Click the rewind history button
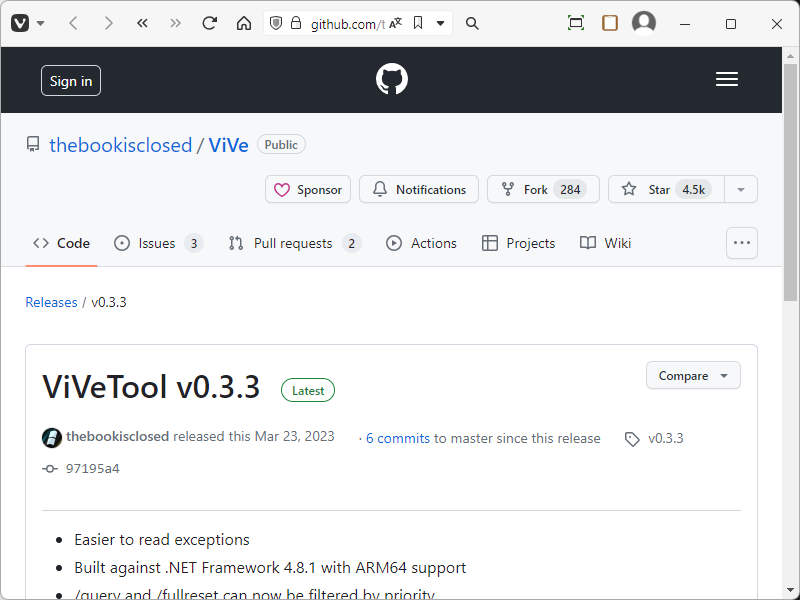 142,23
